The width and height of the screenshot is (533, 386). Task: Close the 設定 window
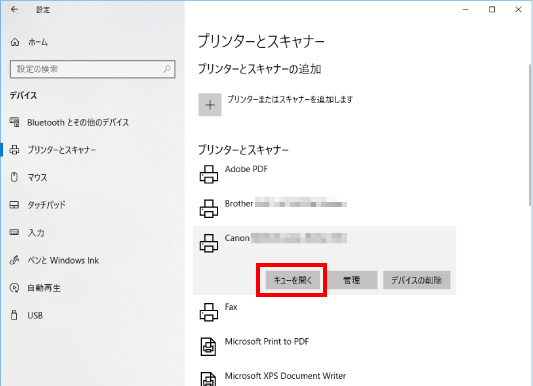coord(518,10)
